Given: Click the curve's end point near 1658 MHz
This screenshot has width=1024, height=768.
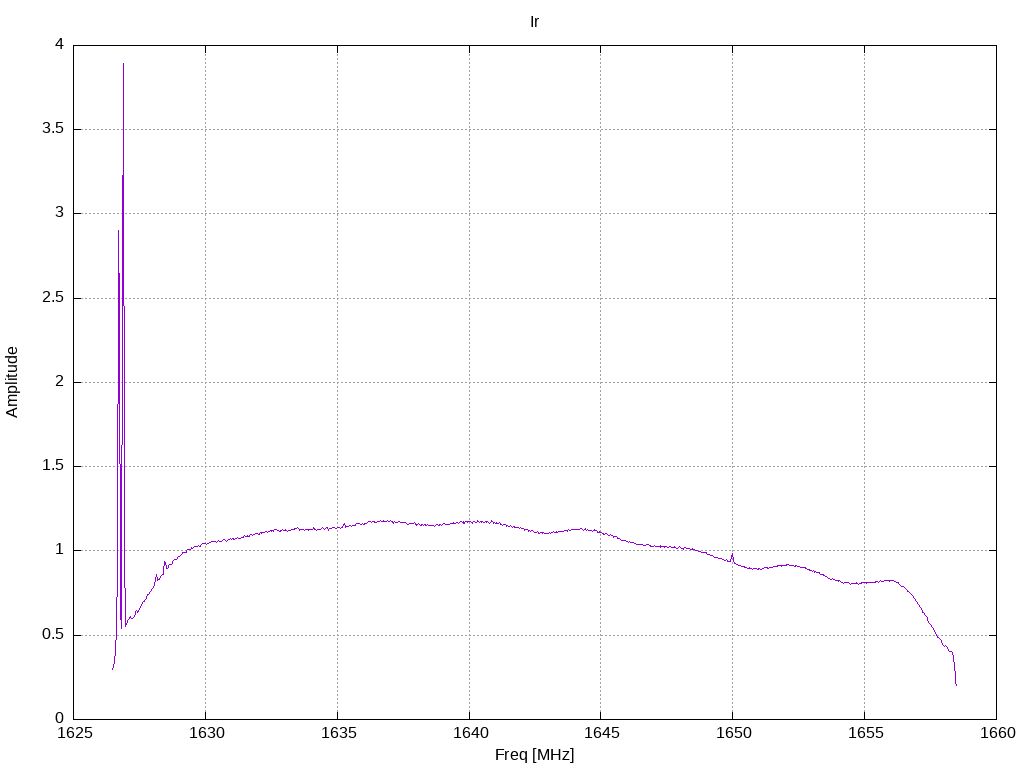Looking at the screenshot, I should click(956, 684).
